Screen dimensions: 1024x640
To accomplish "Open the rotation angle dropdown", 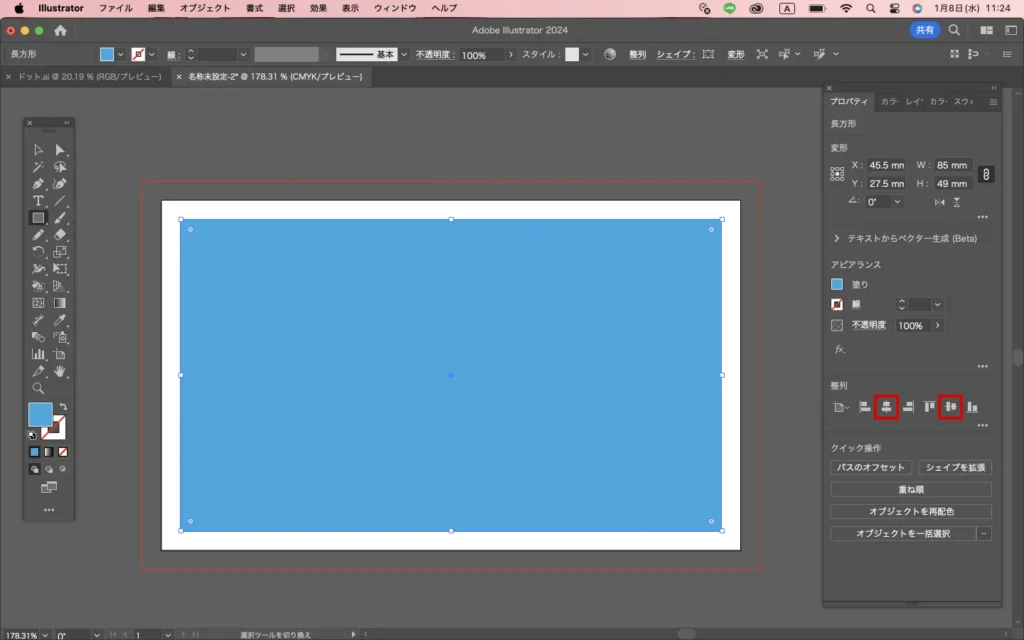I will point(896,202).
